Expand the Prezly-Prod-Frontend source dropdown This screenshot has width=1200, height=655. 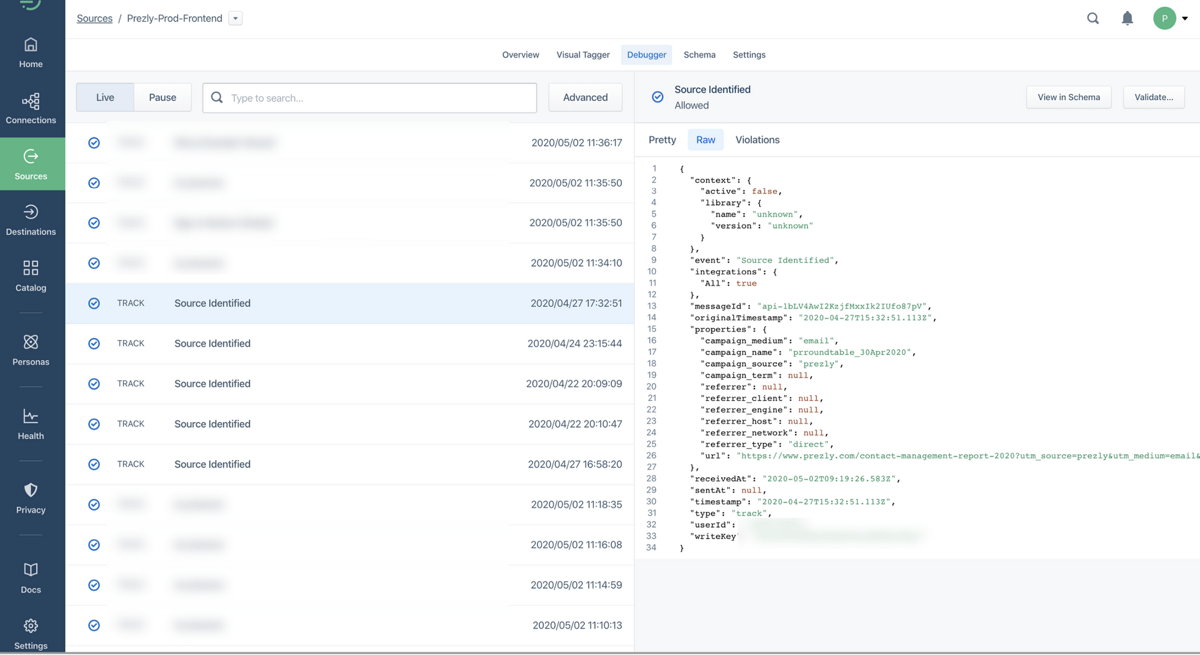235,18
